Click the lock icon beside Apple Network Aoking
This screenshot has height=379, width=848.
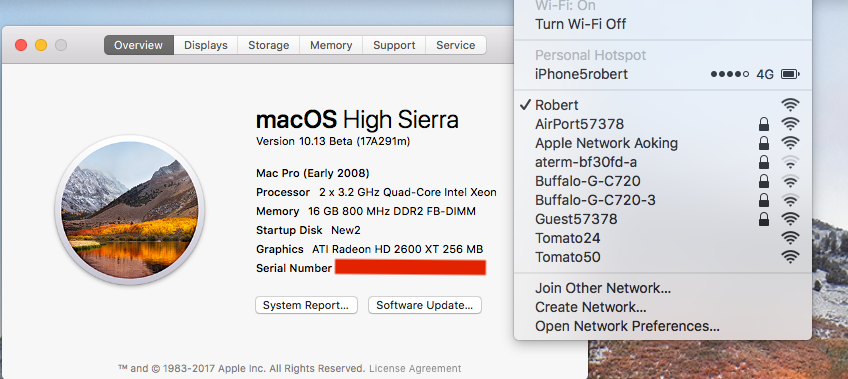(764, 143)
